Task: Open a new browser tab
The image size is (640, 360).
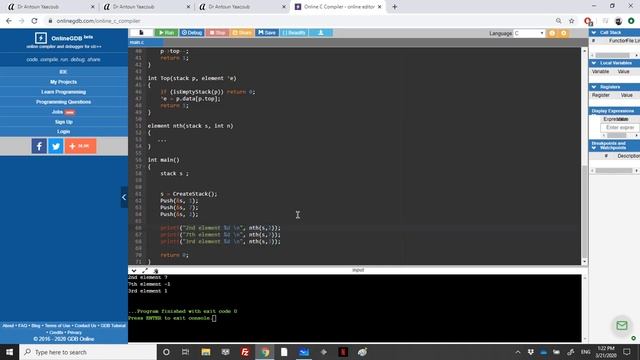Action: (394, 7)
